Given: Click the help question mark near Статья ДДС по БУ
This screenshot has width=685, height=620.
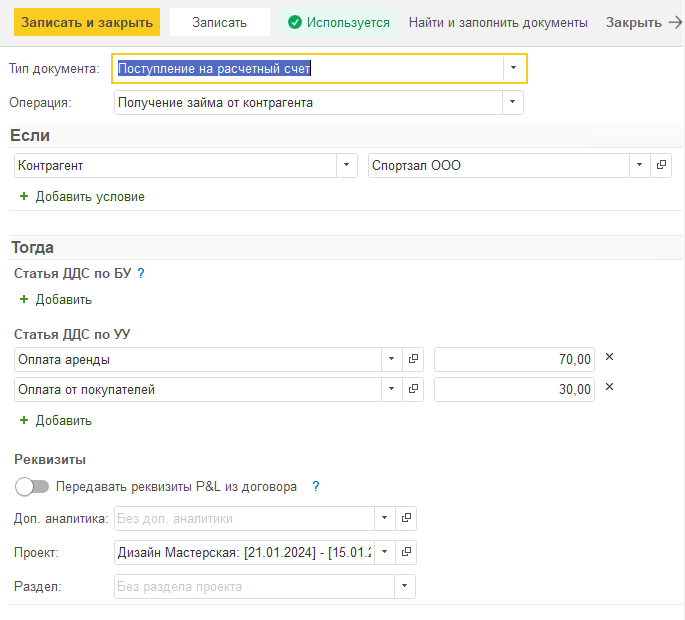Looking at the screenshot, I should point(141,273).
